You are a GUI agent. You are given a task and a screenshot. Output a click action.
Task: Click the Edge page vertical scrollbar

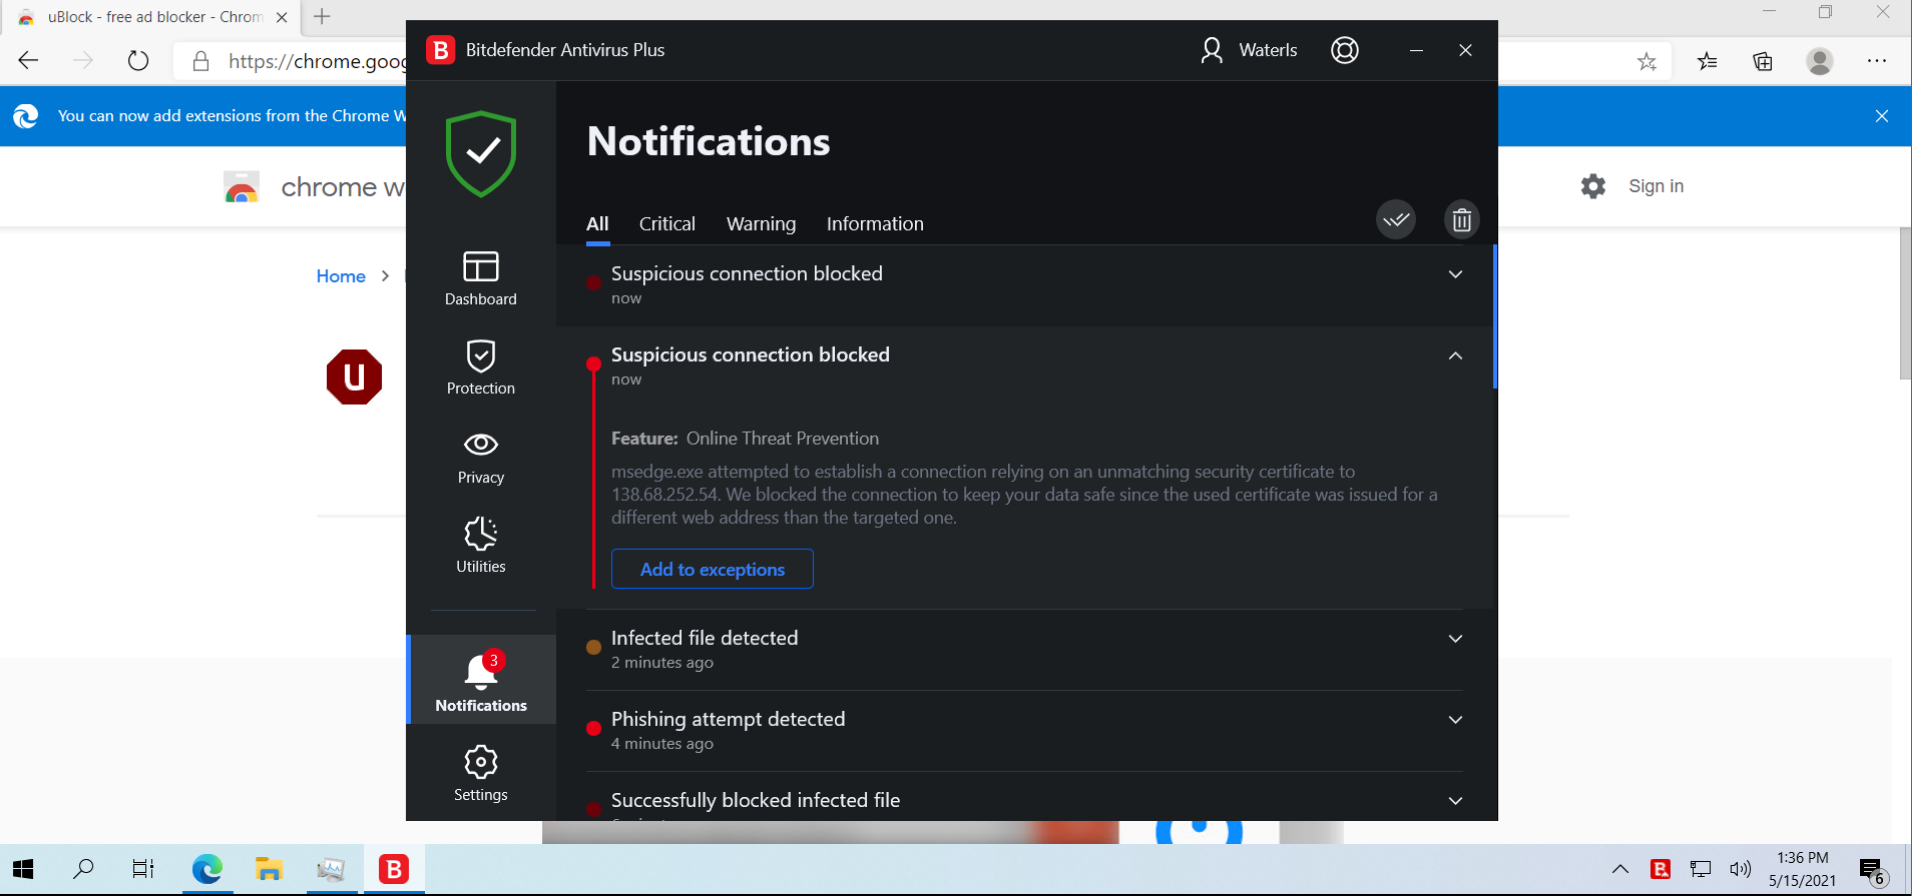tap(1905, 304)
